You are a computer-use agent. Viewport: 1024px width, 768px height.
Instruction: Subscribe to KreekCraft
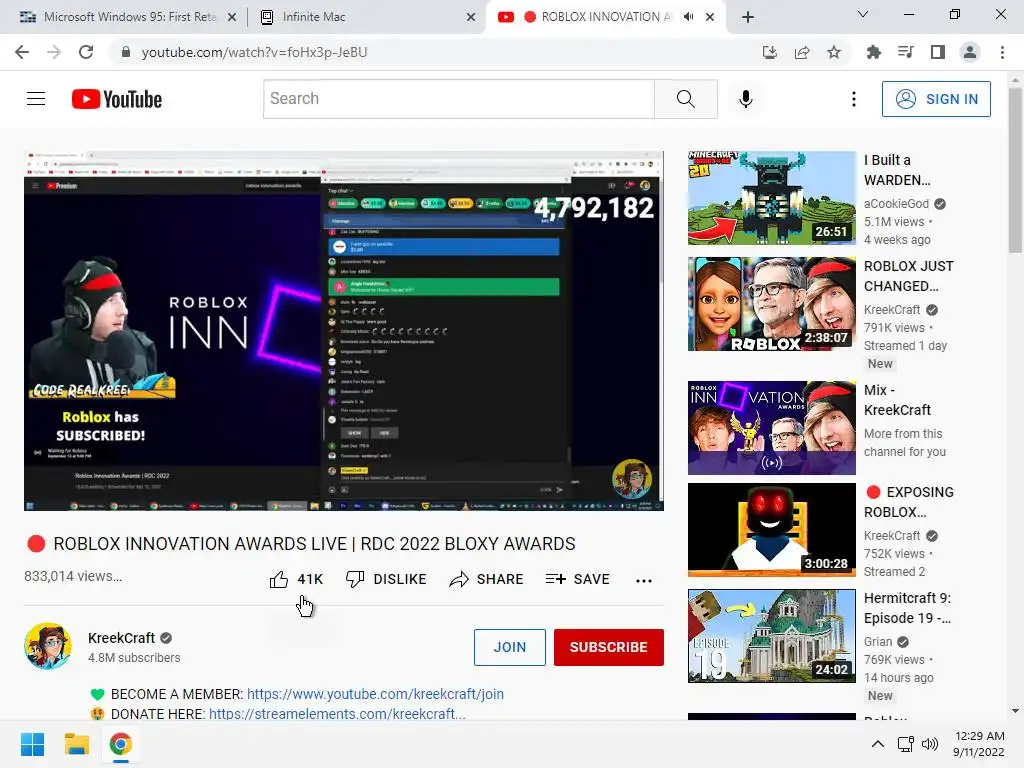(x=609, y=647)
